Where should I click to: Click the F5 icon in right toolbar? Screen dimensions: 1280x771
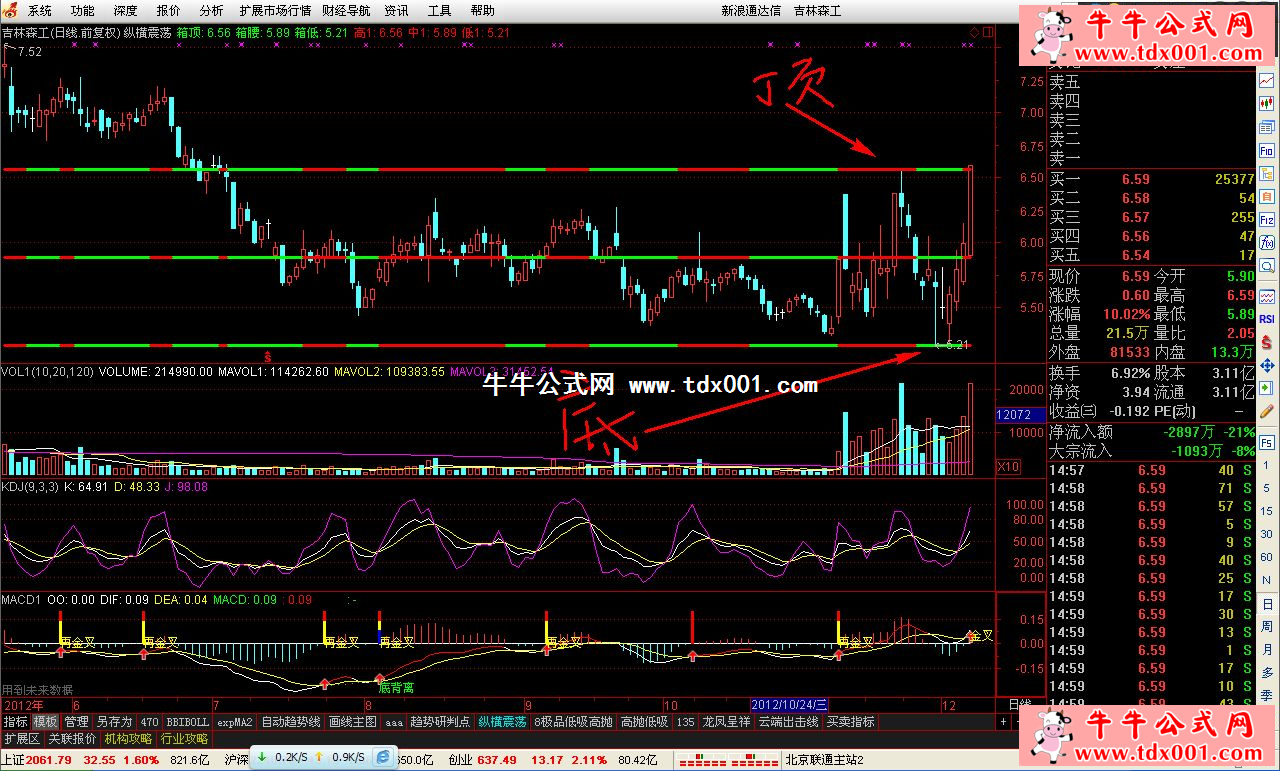click(1267, 442)
